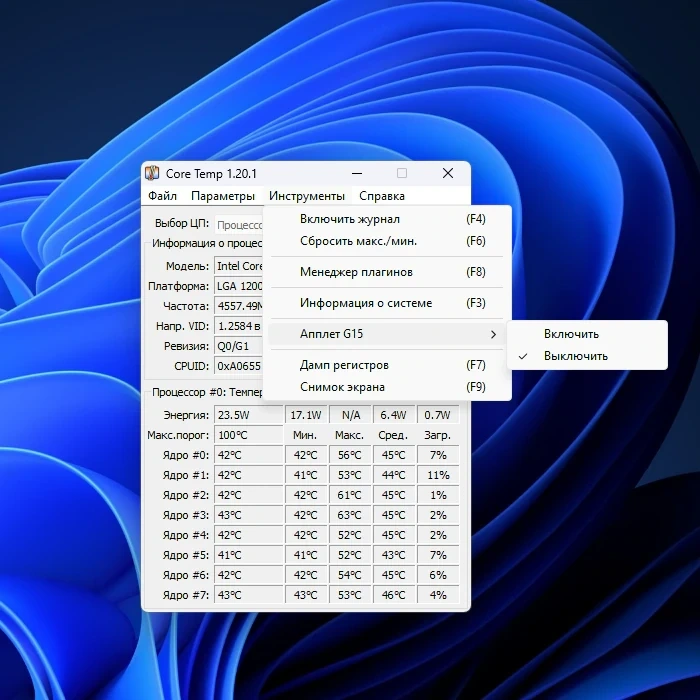The image size is (700, 700).
Task: Click the Частота value field
Action: tap(239, 306)
